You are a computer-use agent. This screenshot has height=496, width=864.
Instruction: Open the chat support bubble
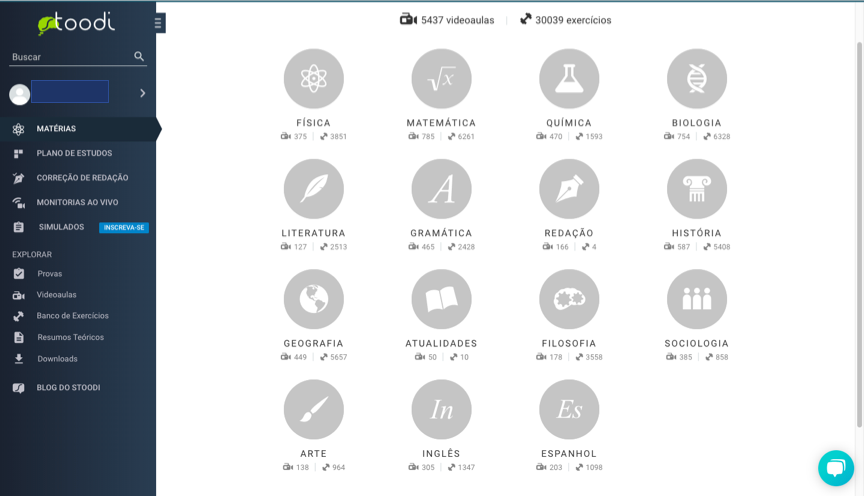click(835, 467)
